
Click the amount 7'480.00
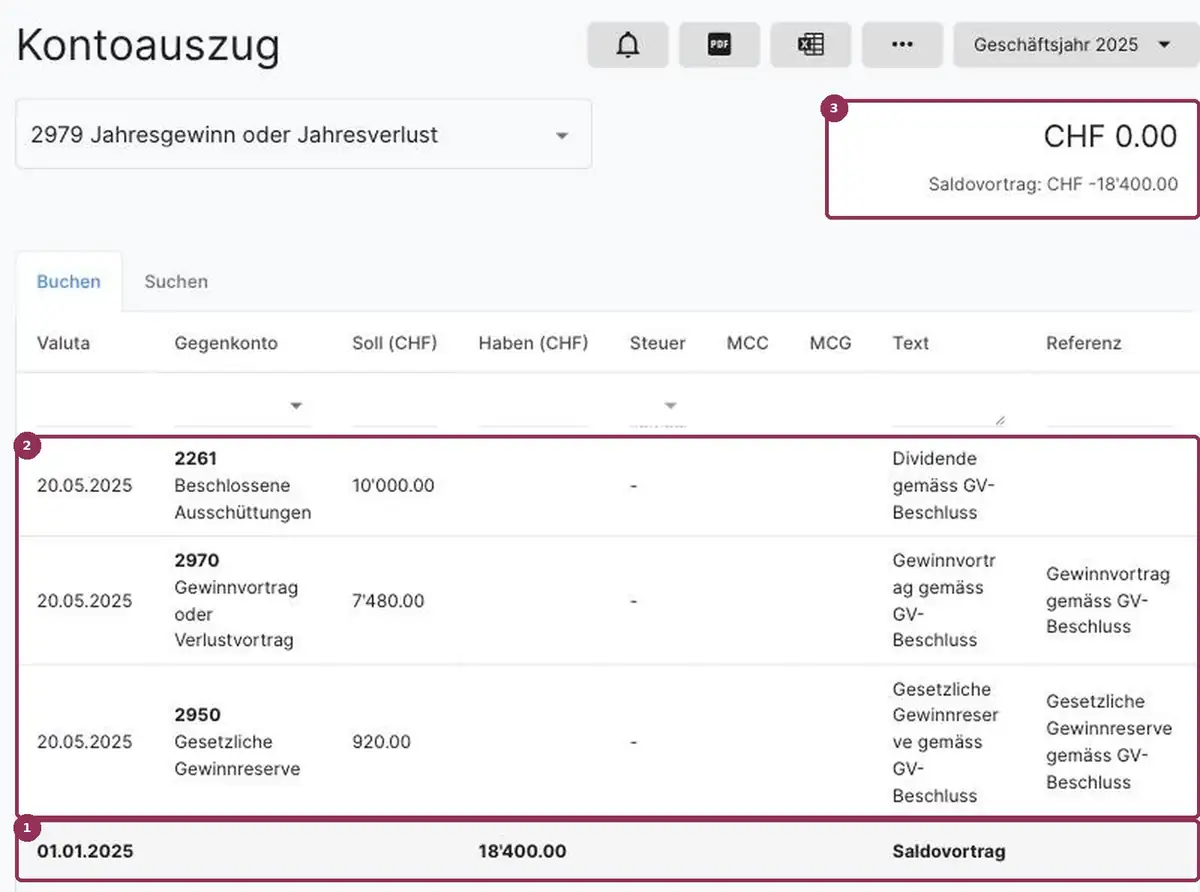(388, 601)
